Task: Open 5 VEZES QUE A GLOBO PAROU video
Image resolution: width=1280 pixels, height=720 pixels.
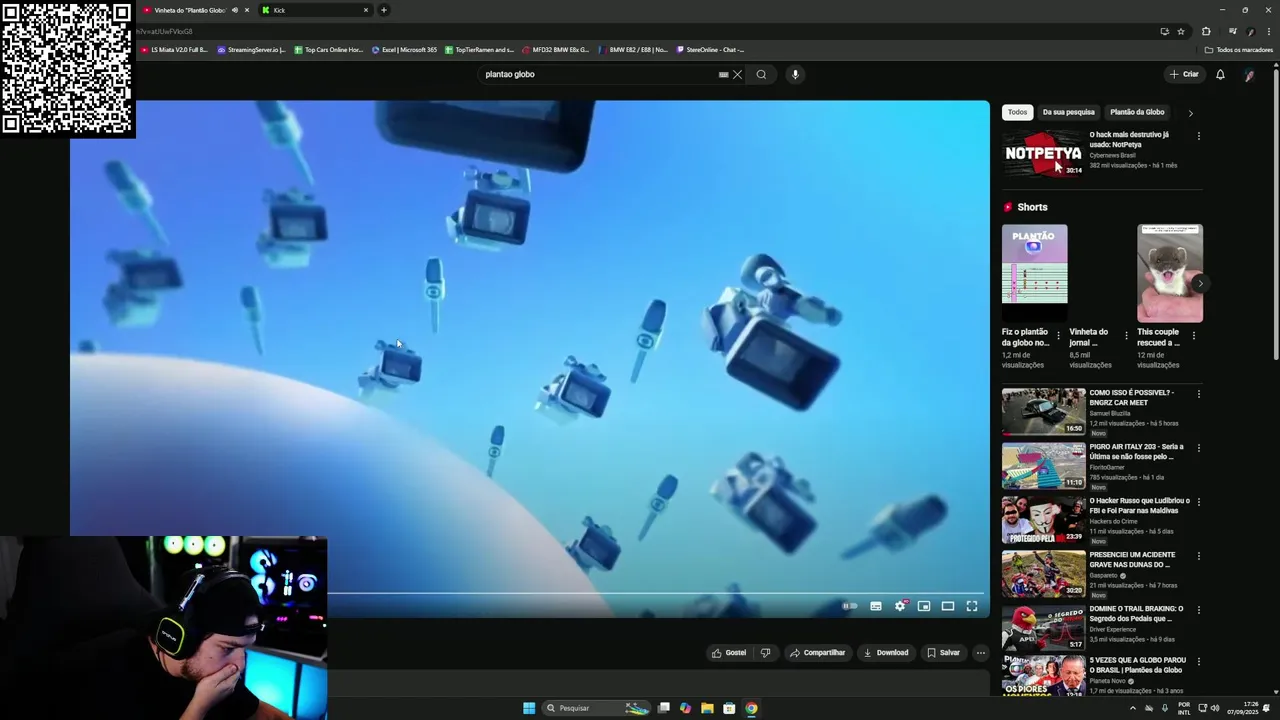Action: pos(1043,675)
